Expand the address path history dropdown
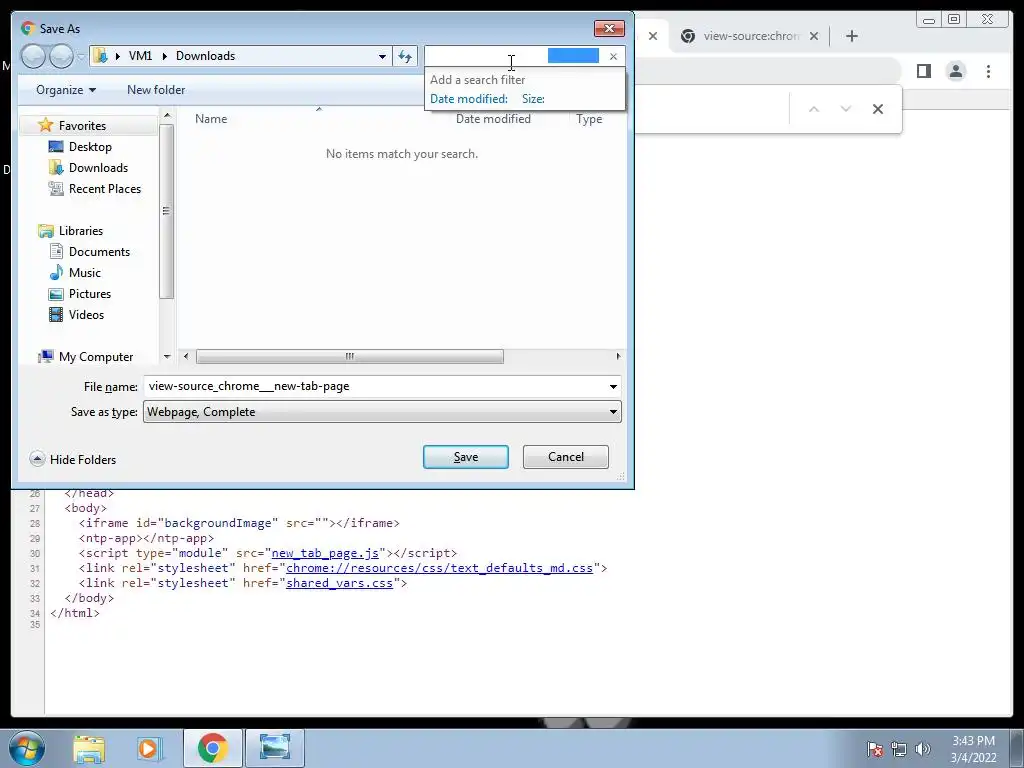The image size is (1024, 768). (382, 56)
